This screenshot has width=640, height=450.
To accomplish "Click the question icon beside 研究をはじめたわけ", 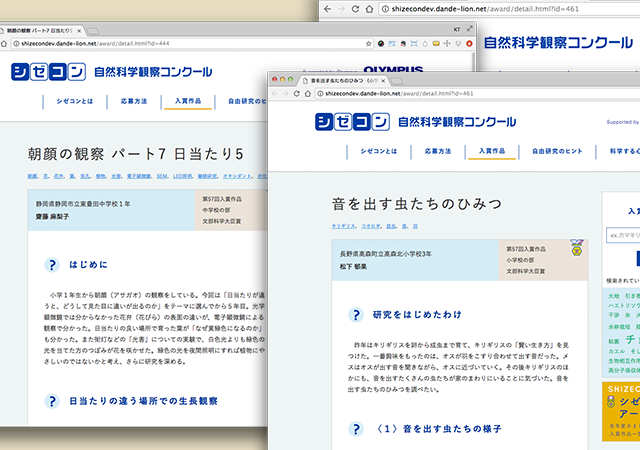I will pos(356,315).
